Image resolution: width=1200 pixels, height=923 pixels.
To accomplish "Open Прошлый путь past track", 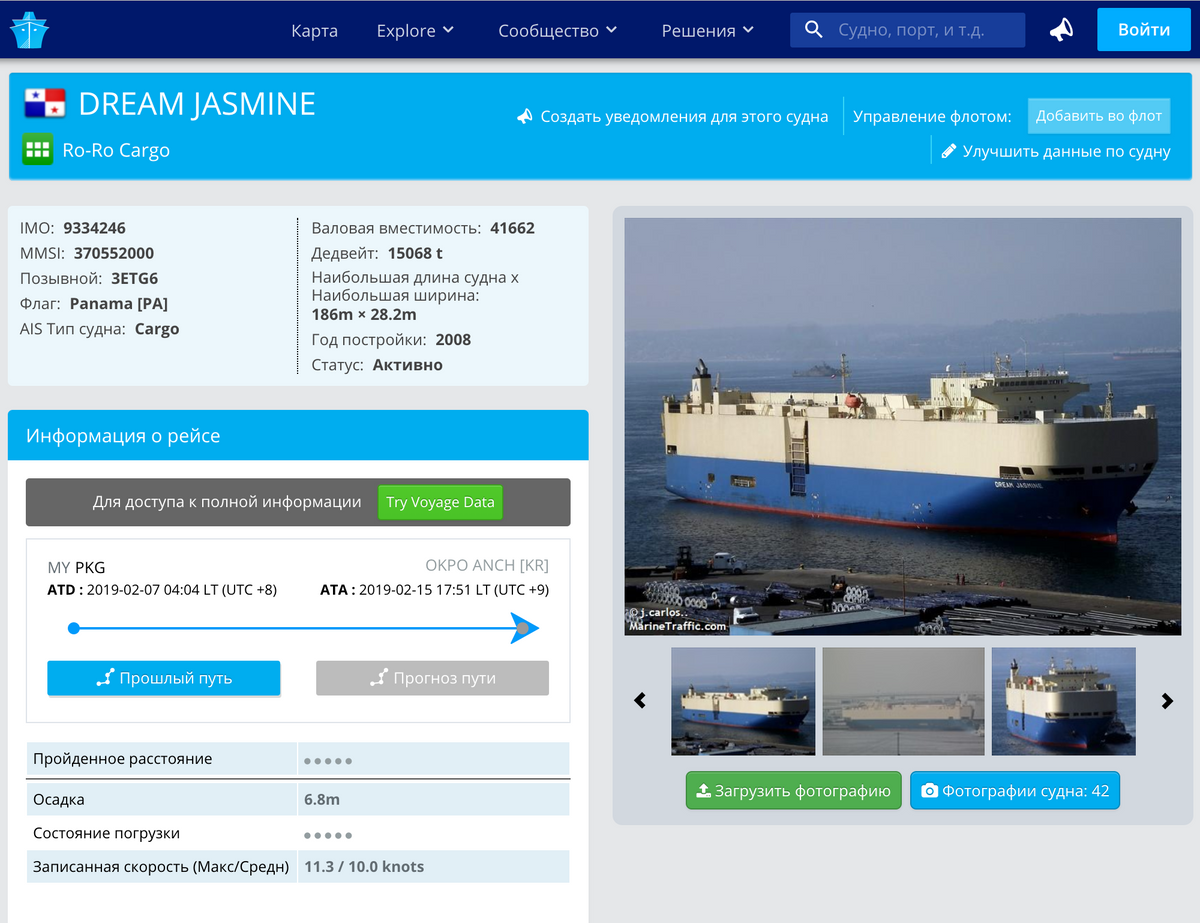I will point(164,678).
